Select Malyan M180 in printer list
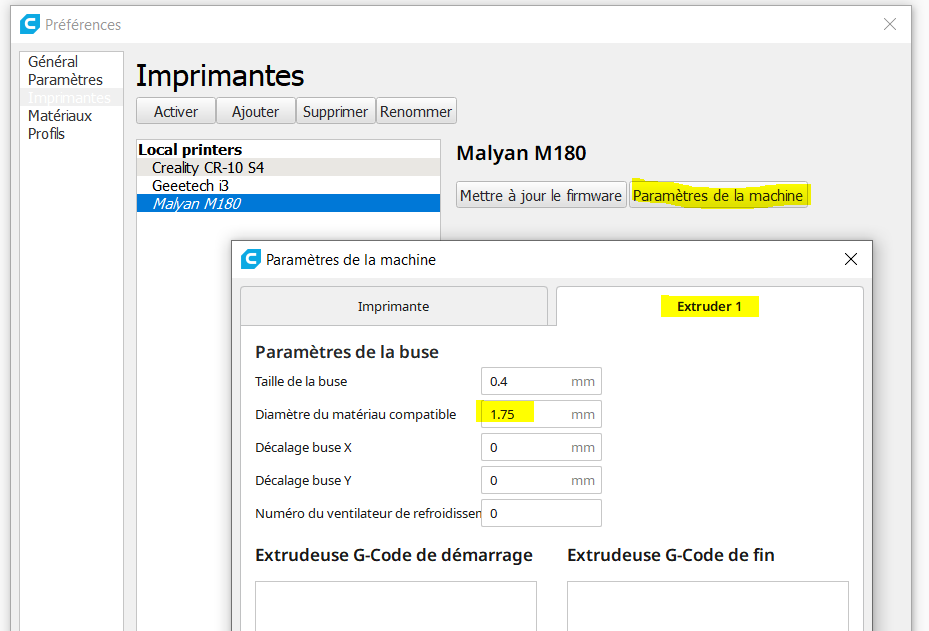 pyautogui.click(x=289, y=203)
